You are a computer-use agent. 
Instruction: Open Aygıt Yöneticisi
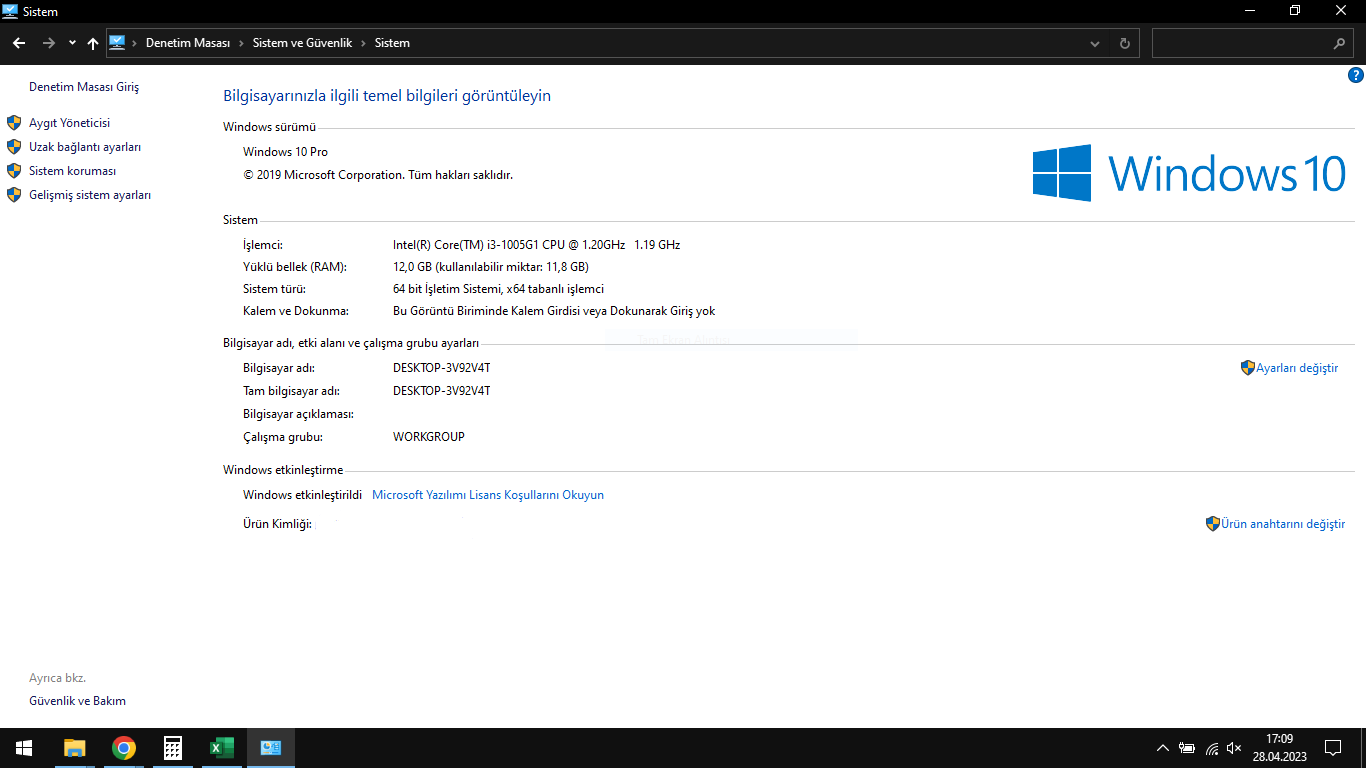coord(69,123)
